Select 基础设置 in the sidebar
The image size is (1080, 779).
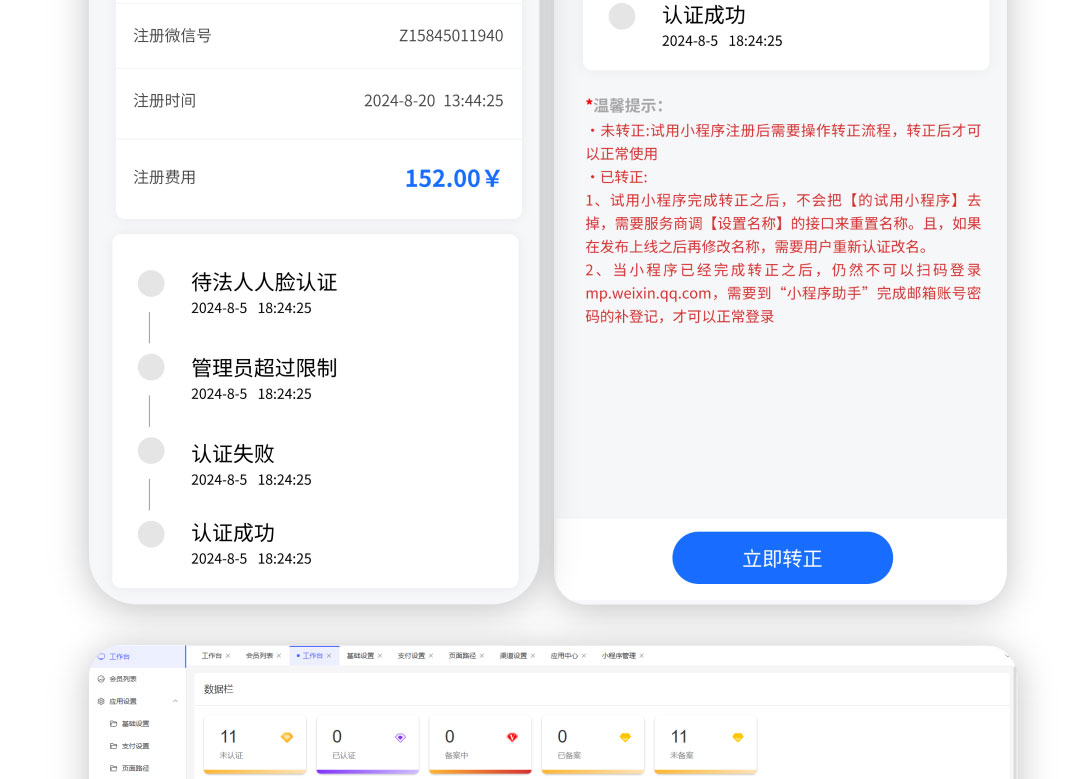(135, 724)
